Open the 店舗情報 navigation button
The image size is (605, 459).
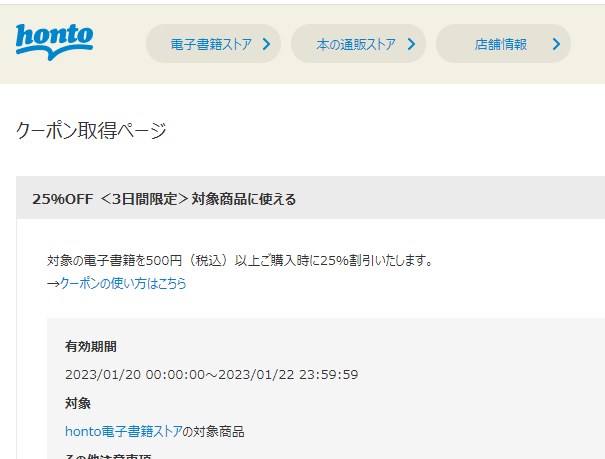click(x=504, y=44)
